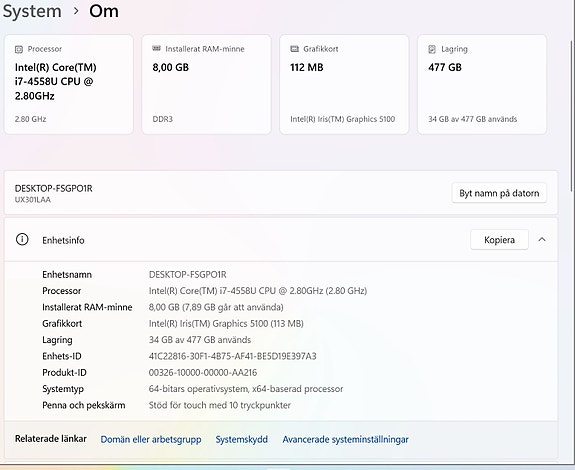Click Grafikkort row value with 113 MB
The image size is (575, 470).
pos(226,323)
